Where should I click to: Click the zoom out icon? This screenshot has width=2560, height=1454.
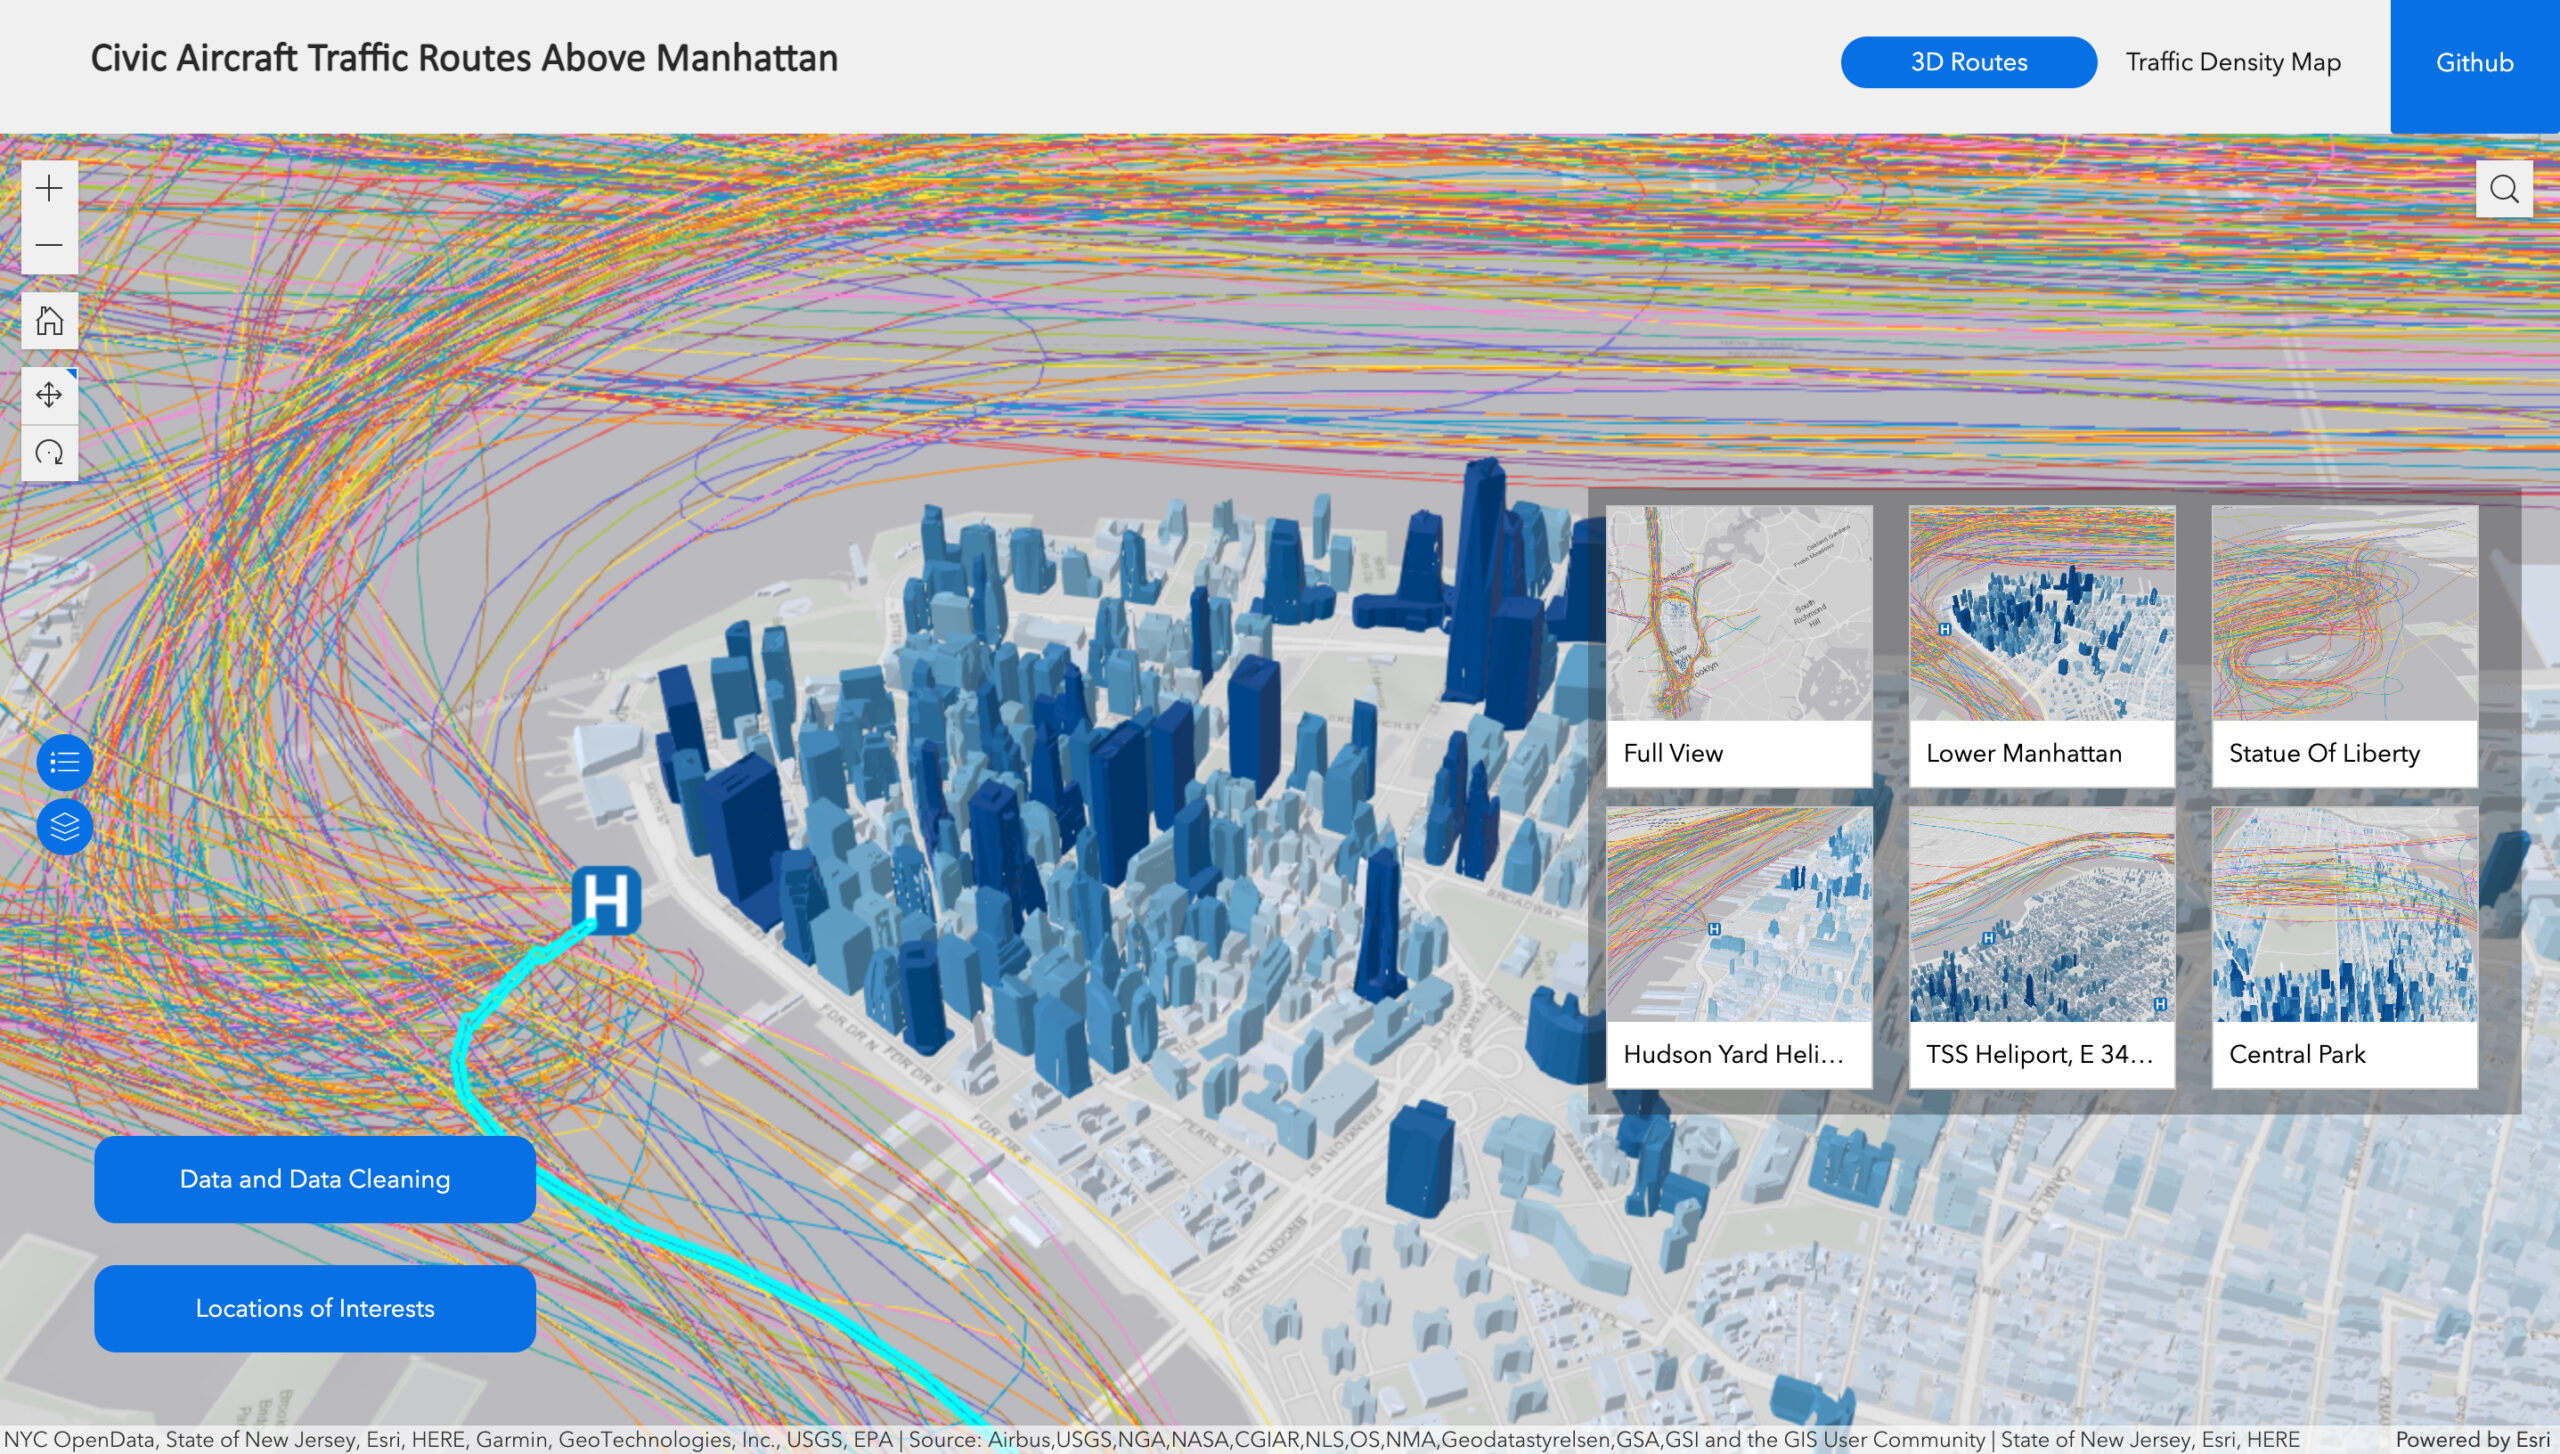(47, 243)
